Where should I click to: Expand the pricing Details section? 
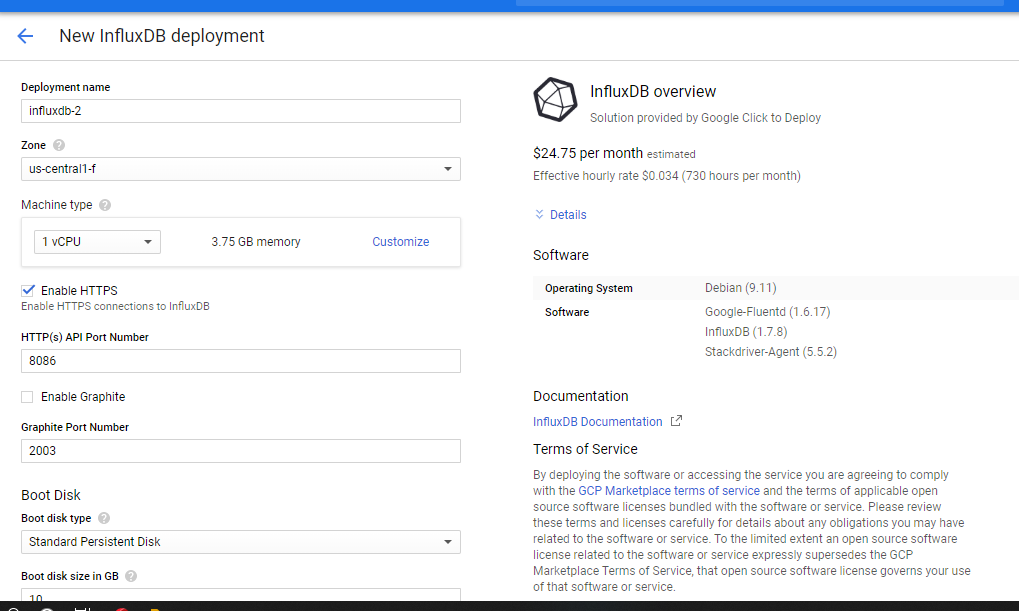[x=560, y=215]
